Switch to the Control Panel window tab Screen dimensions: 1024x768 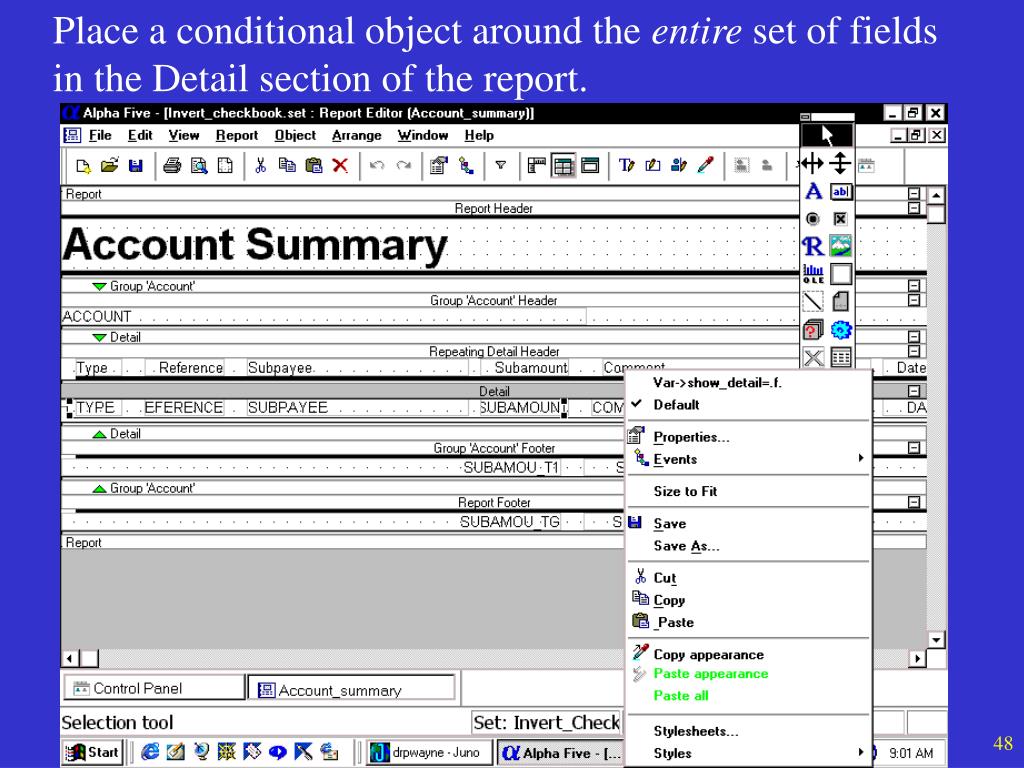[154, 688]
